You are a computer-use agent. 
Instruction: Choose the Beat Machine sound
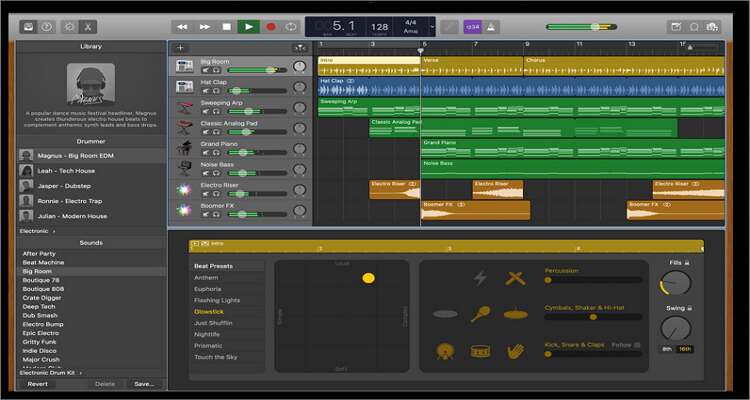tap(43, 263)
